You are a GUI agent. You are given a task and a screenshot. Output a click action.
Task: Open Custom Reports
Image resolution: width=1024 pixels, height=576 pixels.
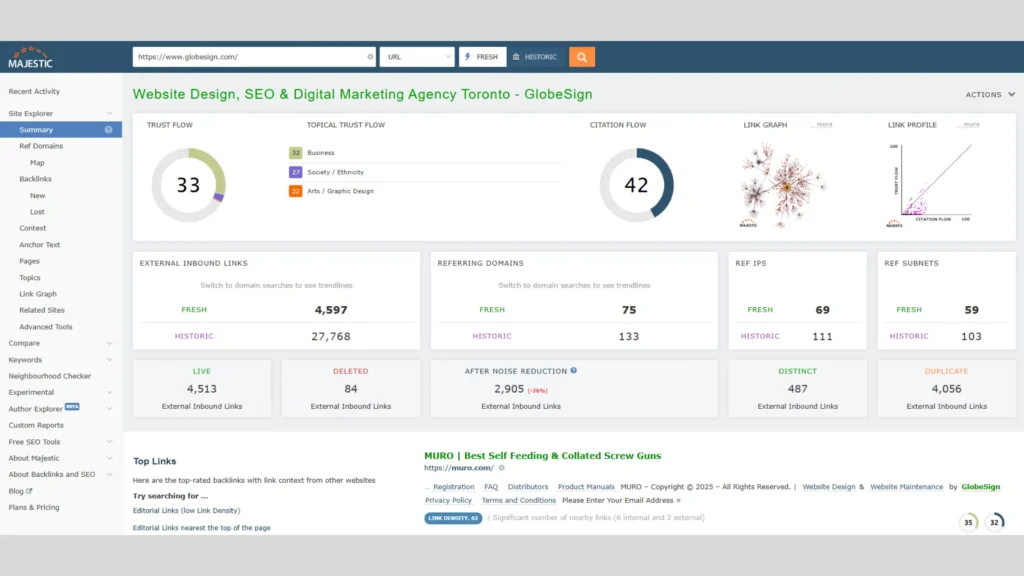pos(36,425)
